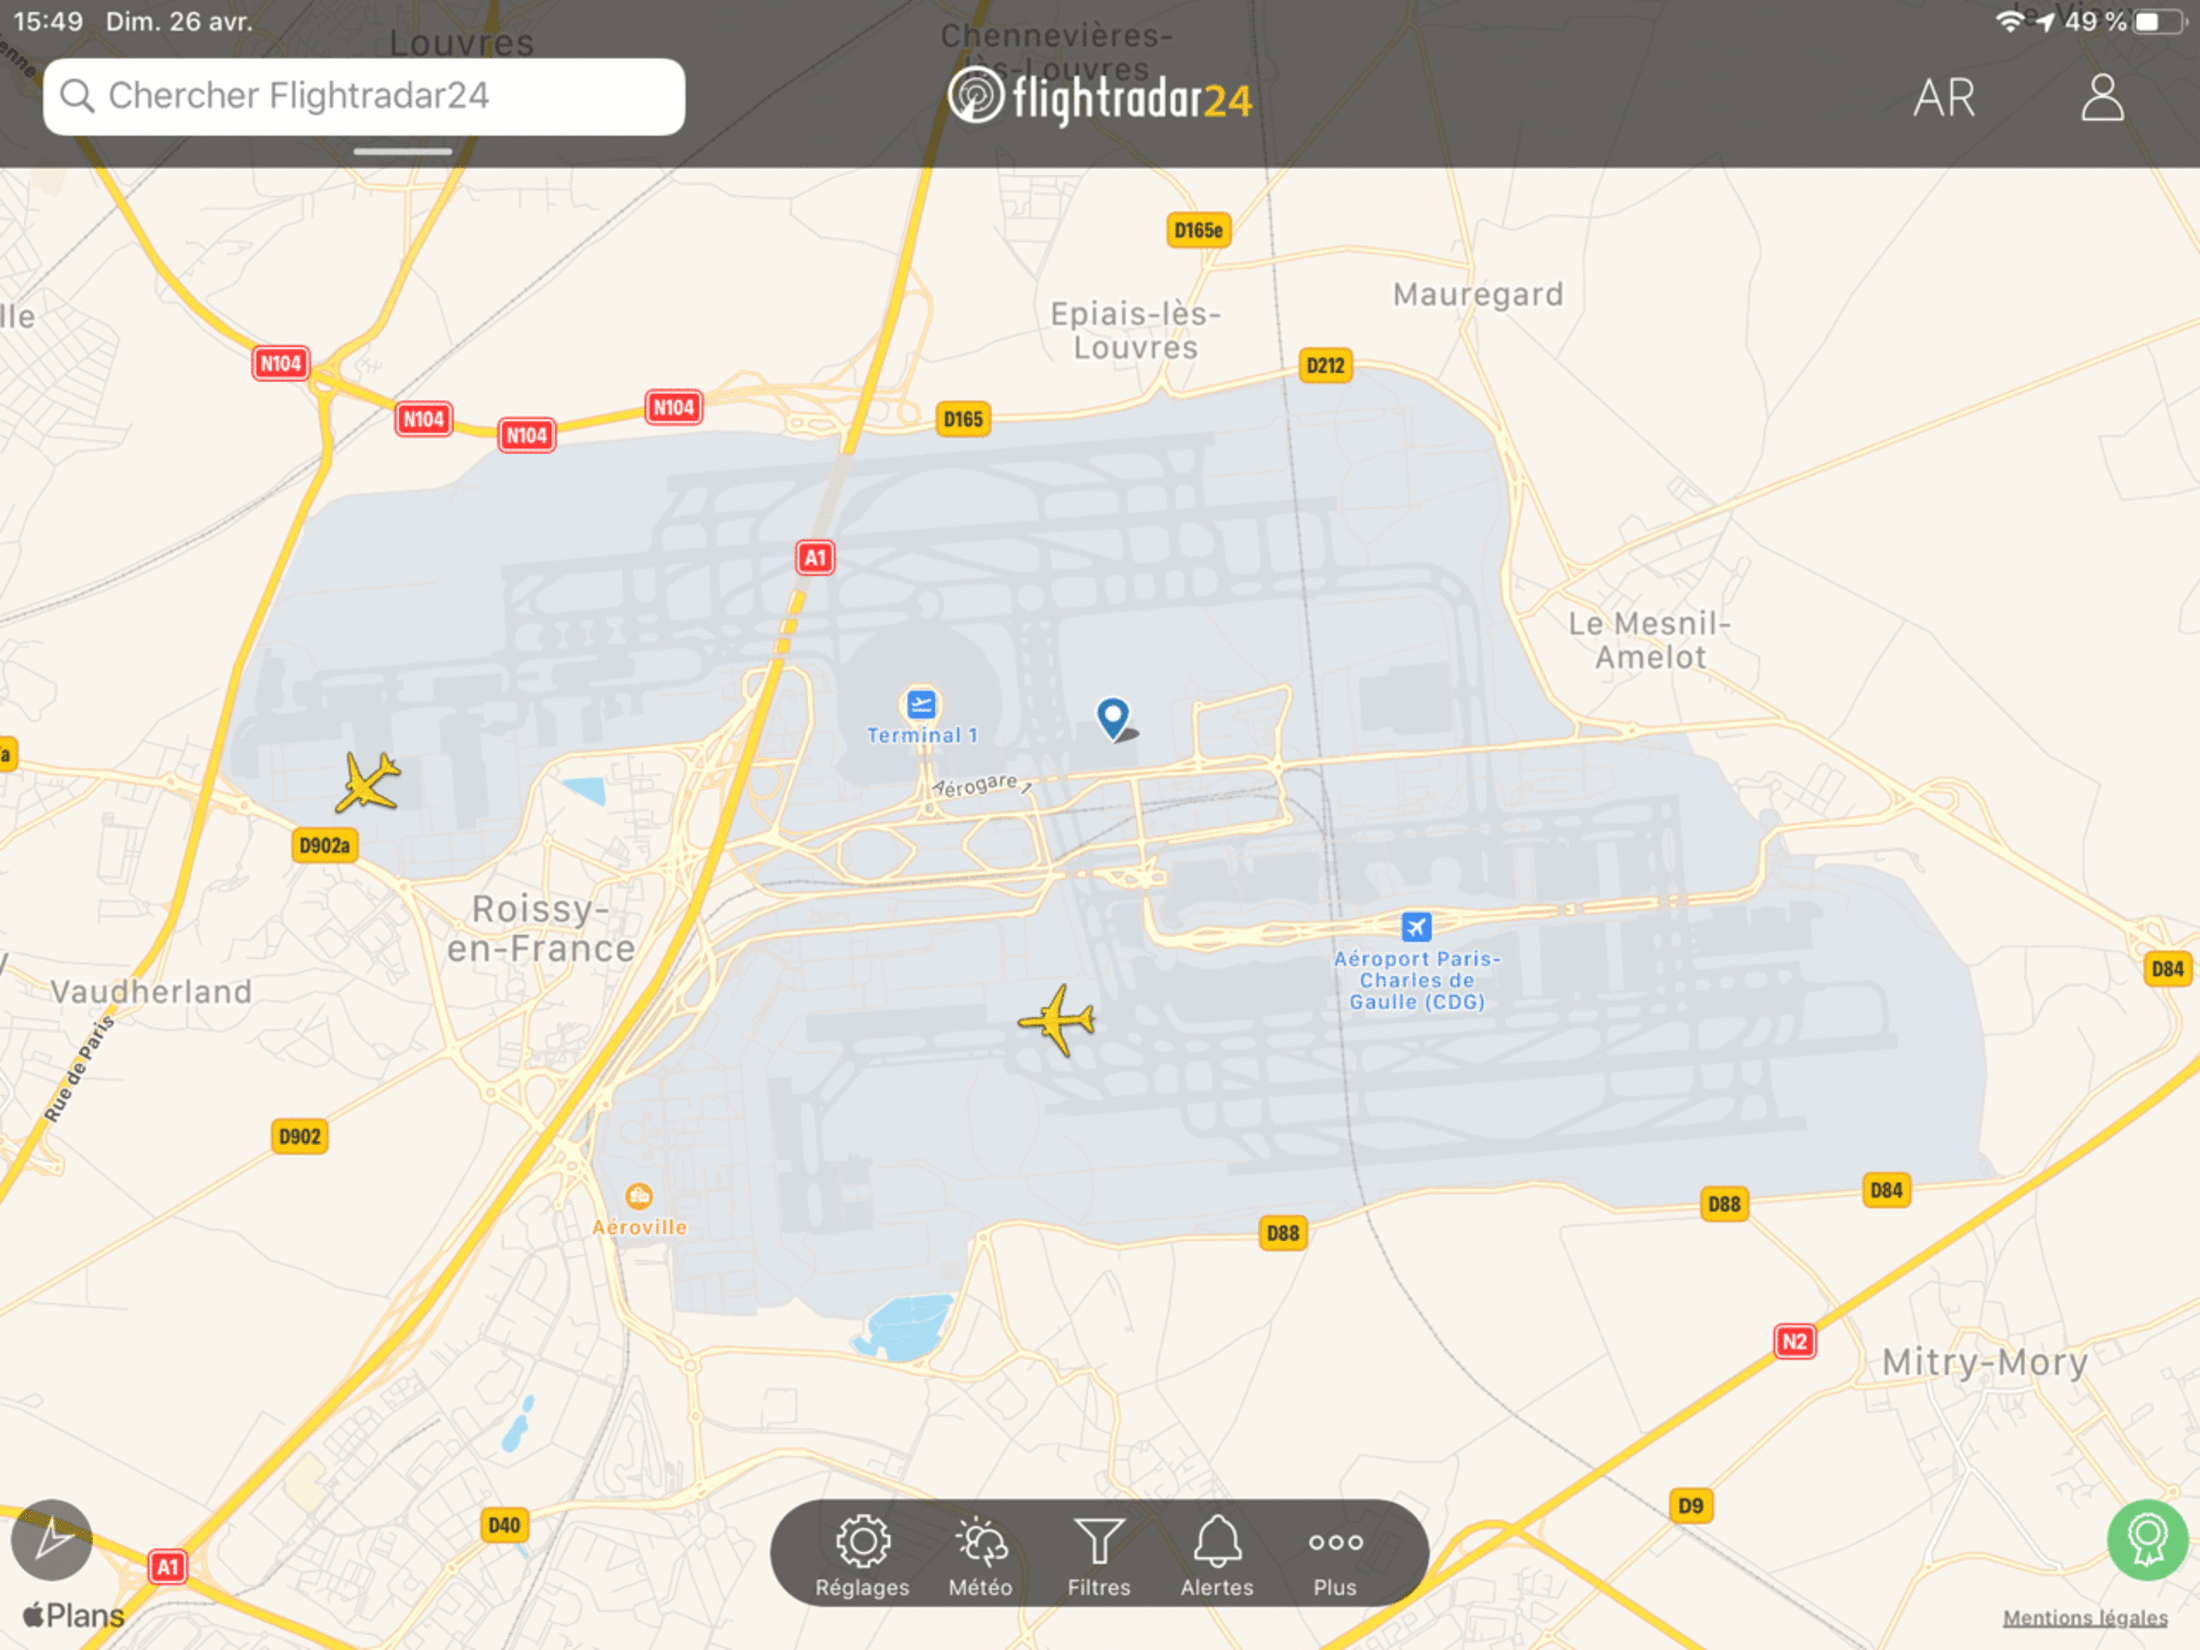Tap the Flightradar24 logo in header

pos(1100,98)
